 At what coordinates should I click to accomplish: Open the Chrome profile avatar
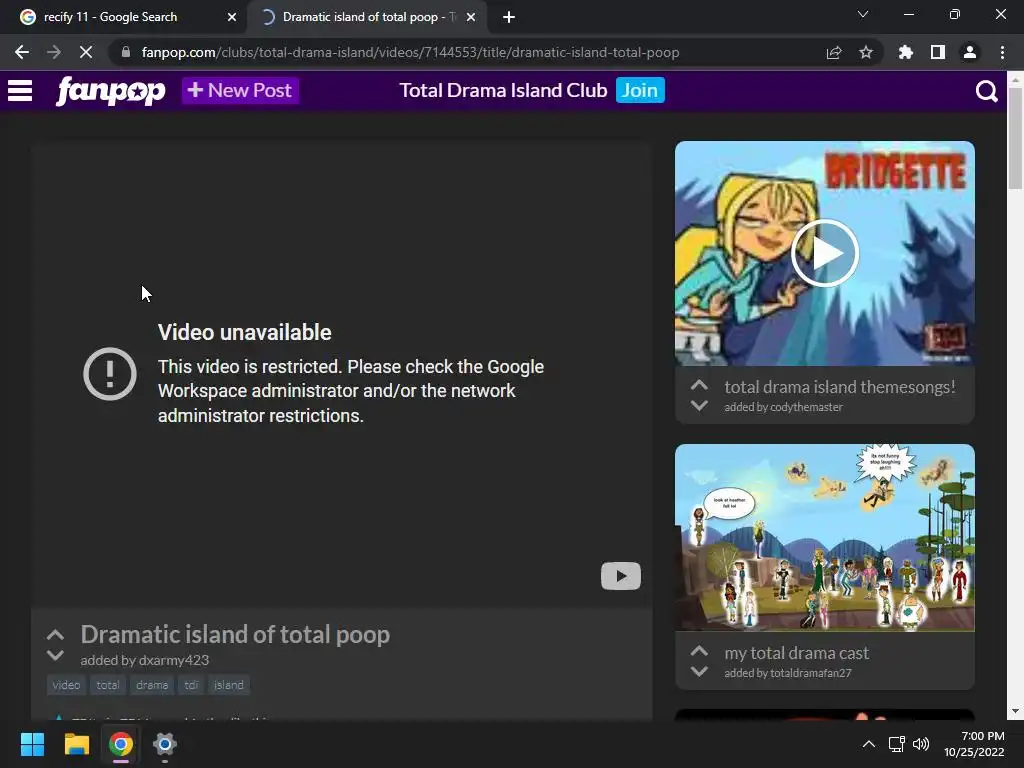[970, 52]
